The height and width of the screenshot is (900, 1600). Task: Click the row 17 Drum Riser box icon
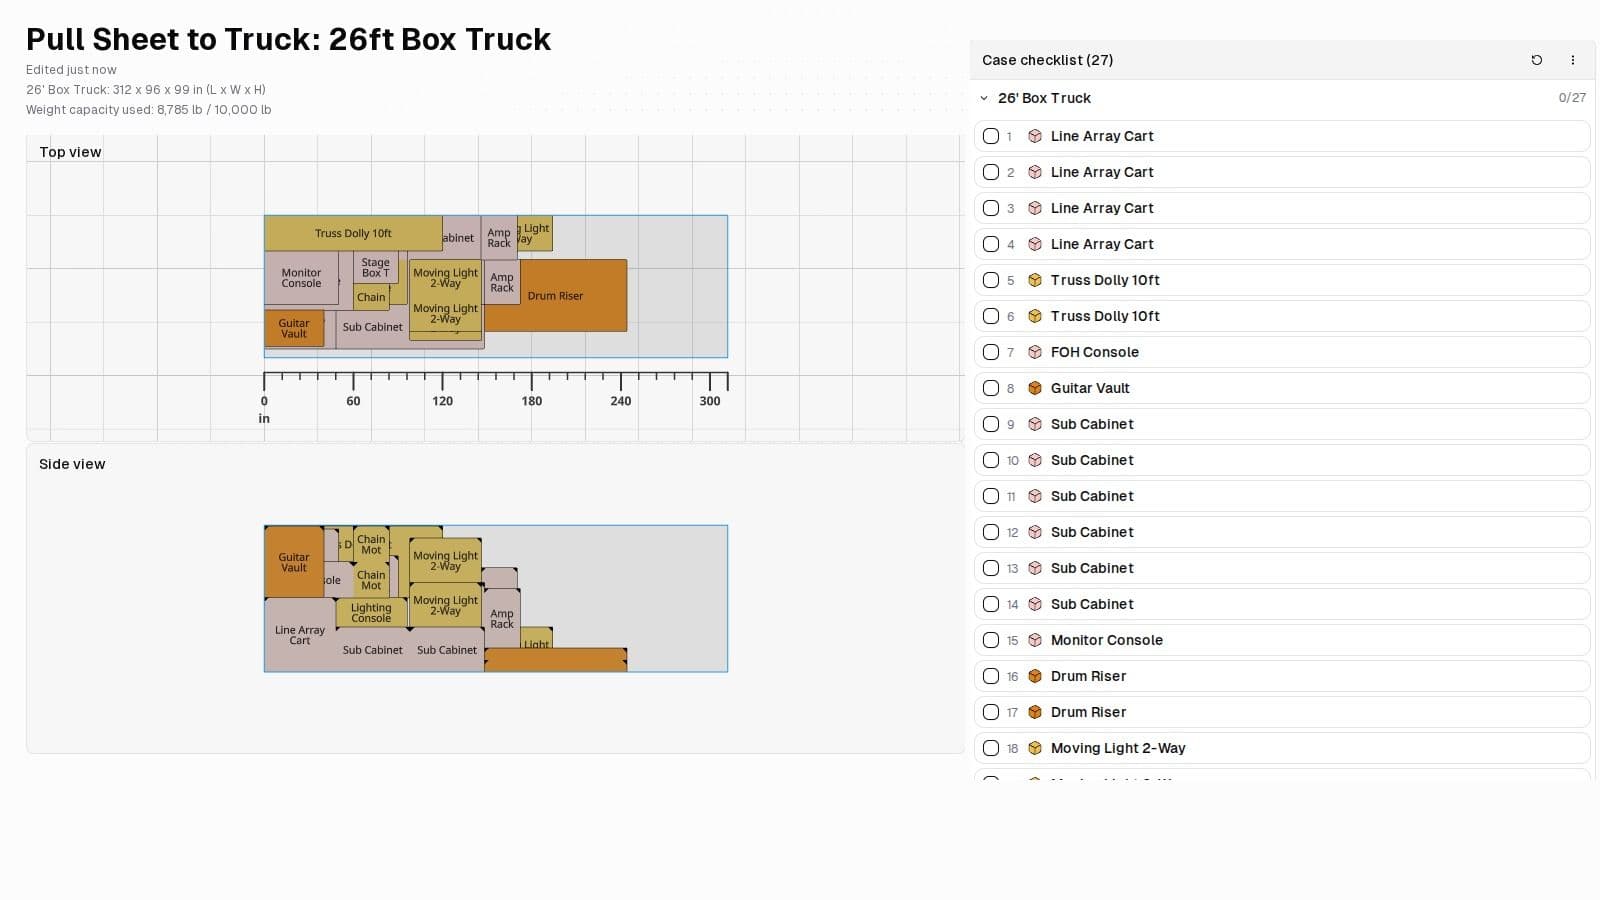1035,712
